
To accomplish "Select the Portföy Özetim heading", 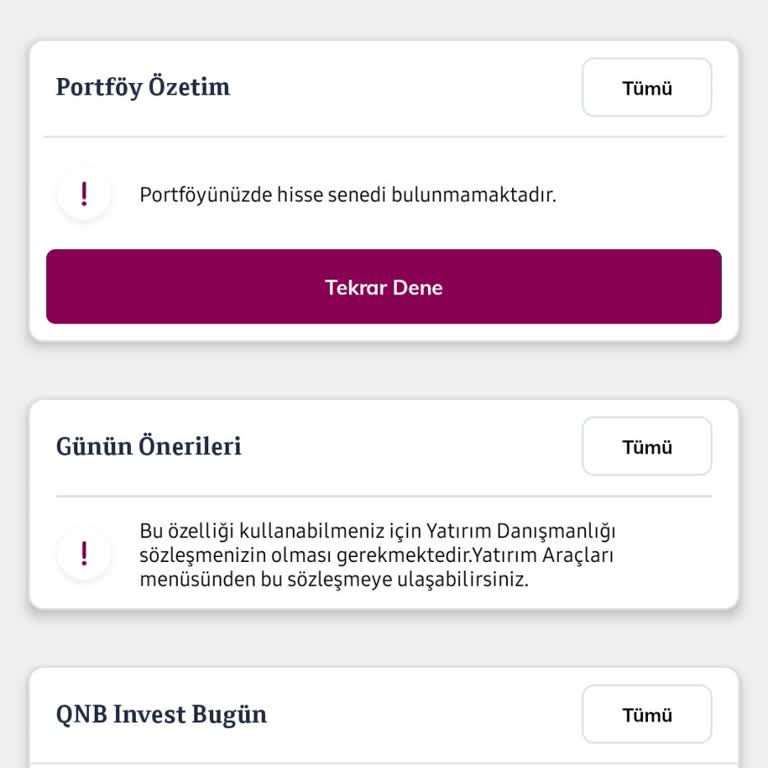I will 143,87.
